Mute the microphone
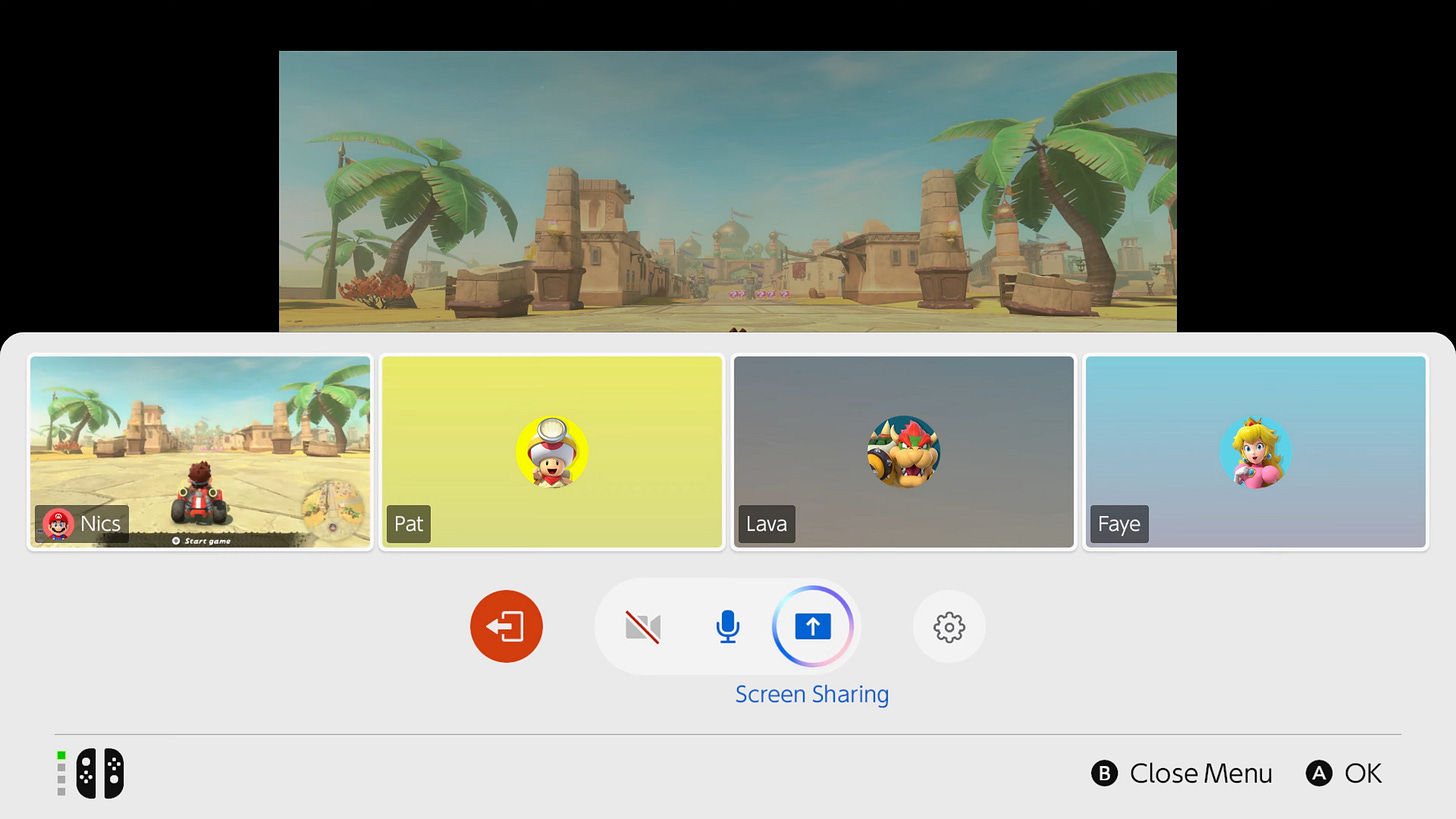1456x819 pixels. [728, 627]
